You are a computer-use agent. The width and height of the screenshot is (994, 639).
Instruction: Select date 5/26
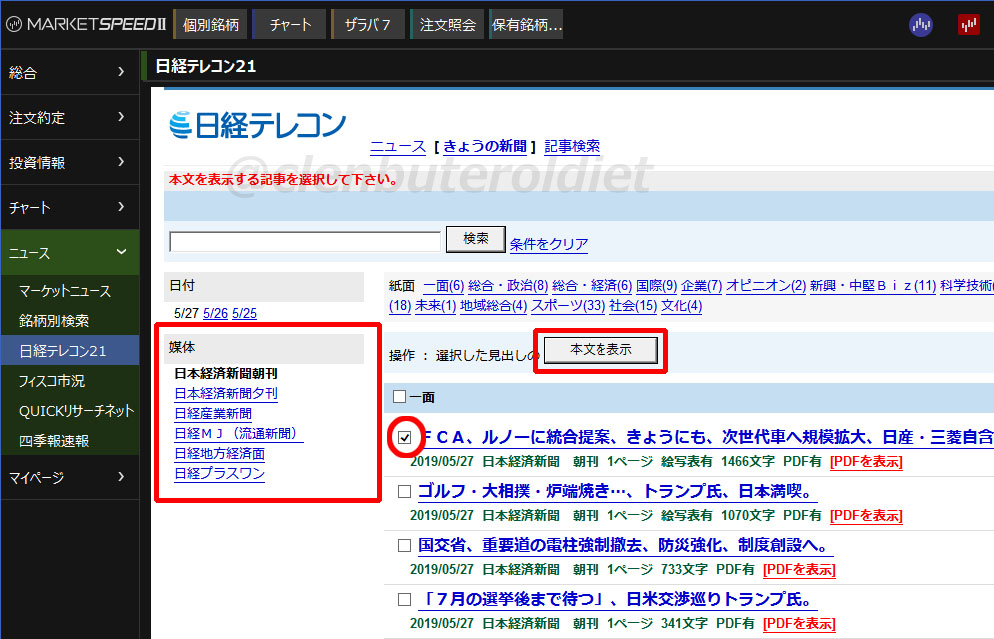tap(216, 313)
